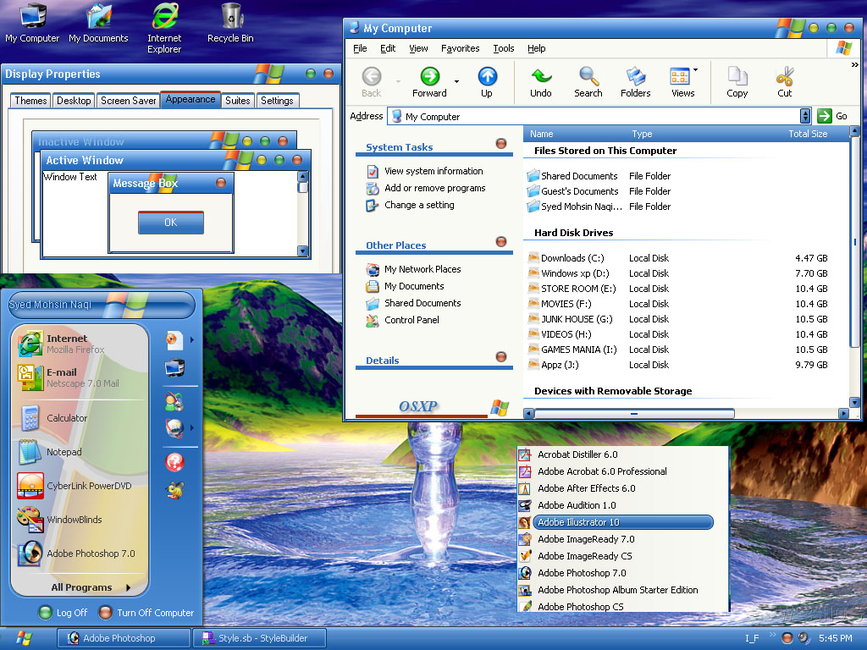The image size is (867, 650).
Task: Switch to Style.sb - StyleBuilder taskbar item
Action: (x=259, y=638)
